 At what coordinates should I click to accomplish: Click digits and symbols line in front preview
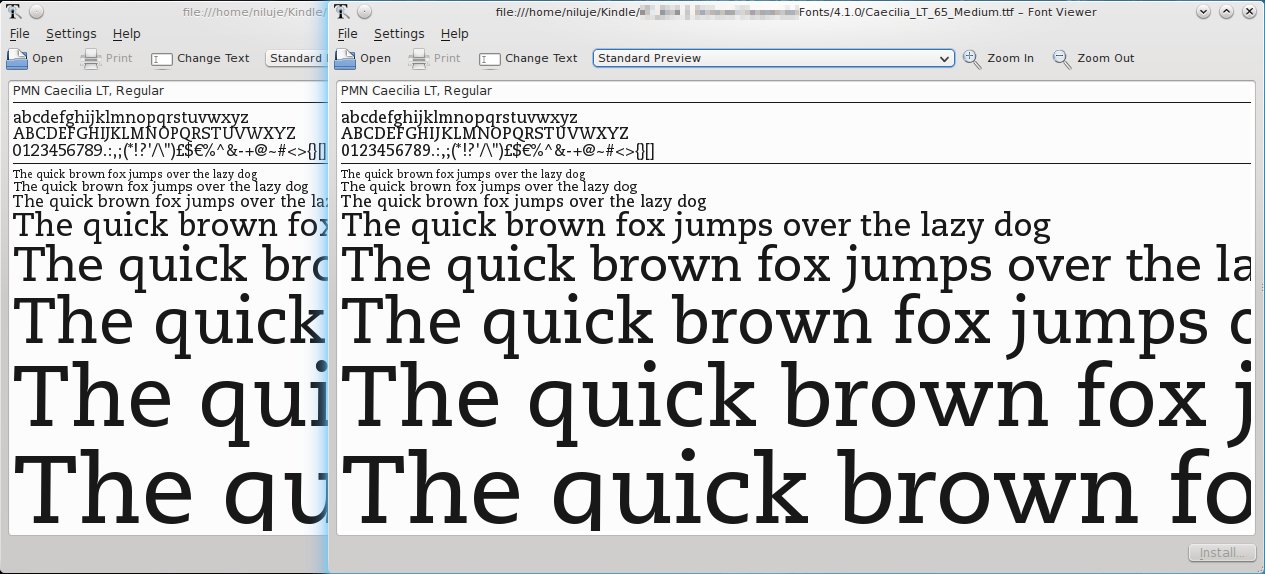498,151
